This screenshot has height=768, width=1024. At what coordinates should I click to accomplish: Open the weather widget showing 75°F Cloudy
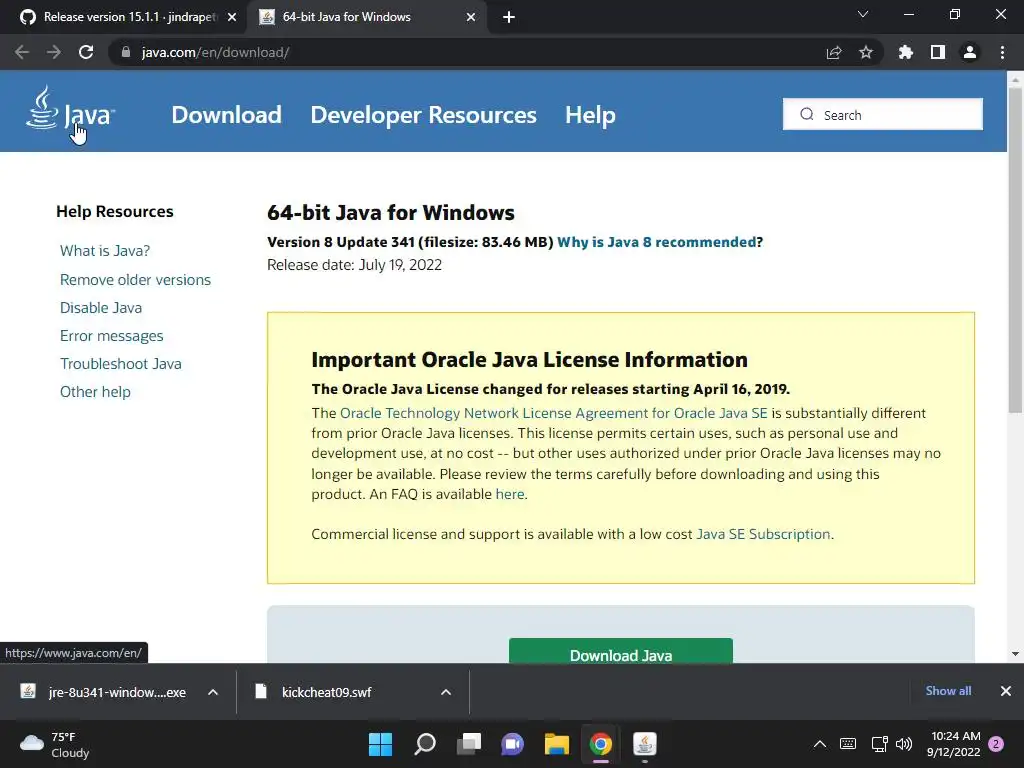tap(56, 744)
